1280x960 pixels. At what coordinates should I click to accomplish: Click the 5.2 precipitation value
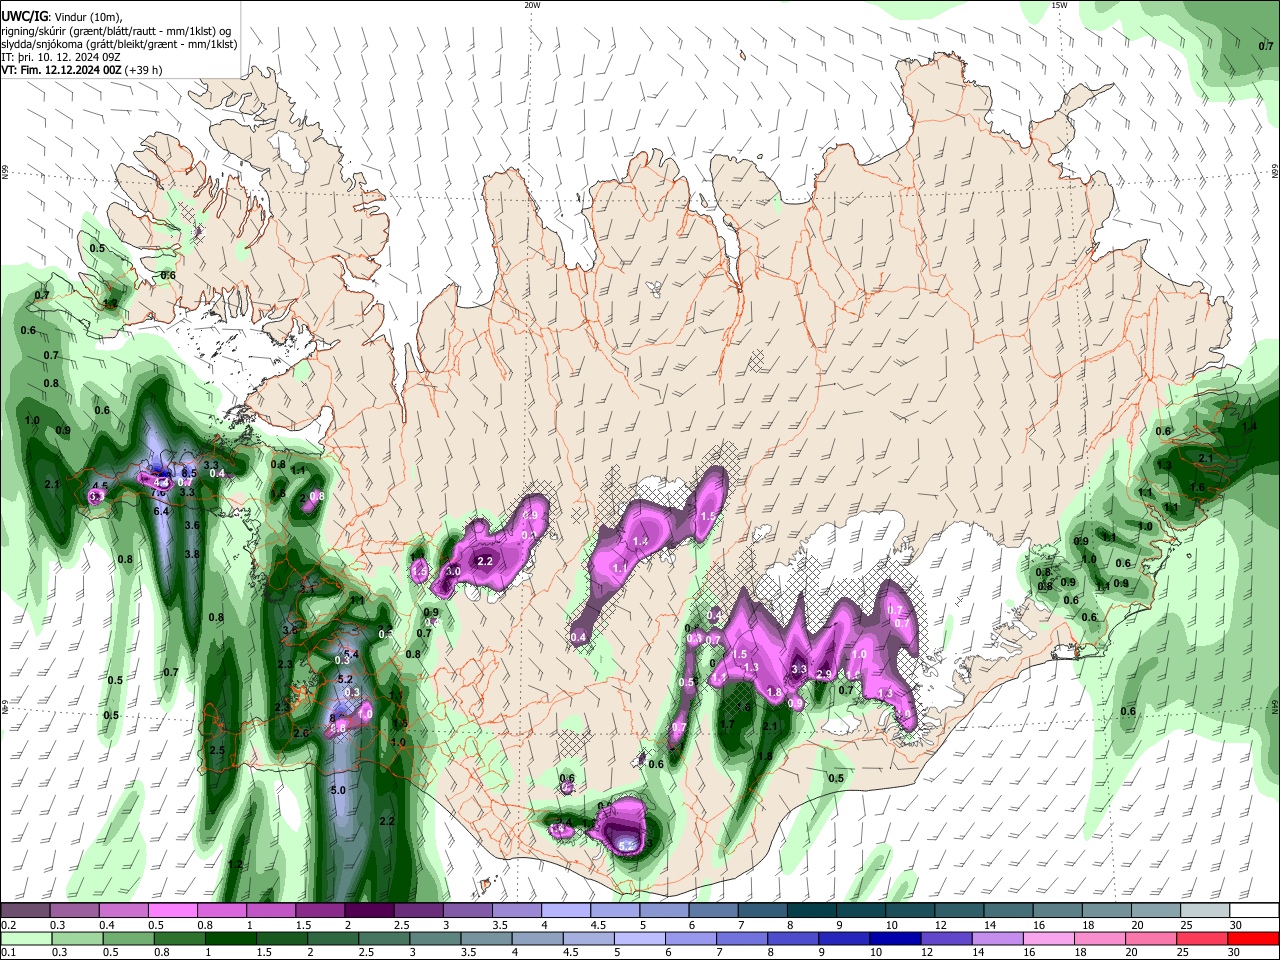point(344,679)
